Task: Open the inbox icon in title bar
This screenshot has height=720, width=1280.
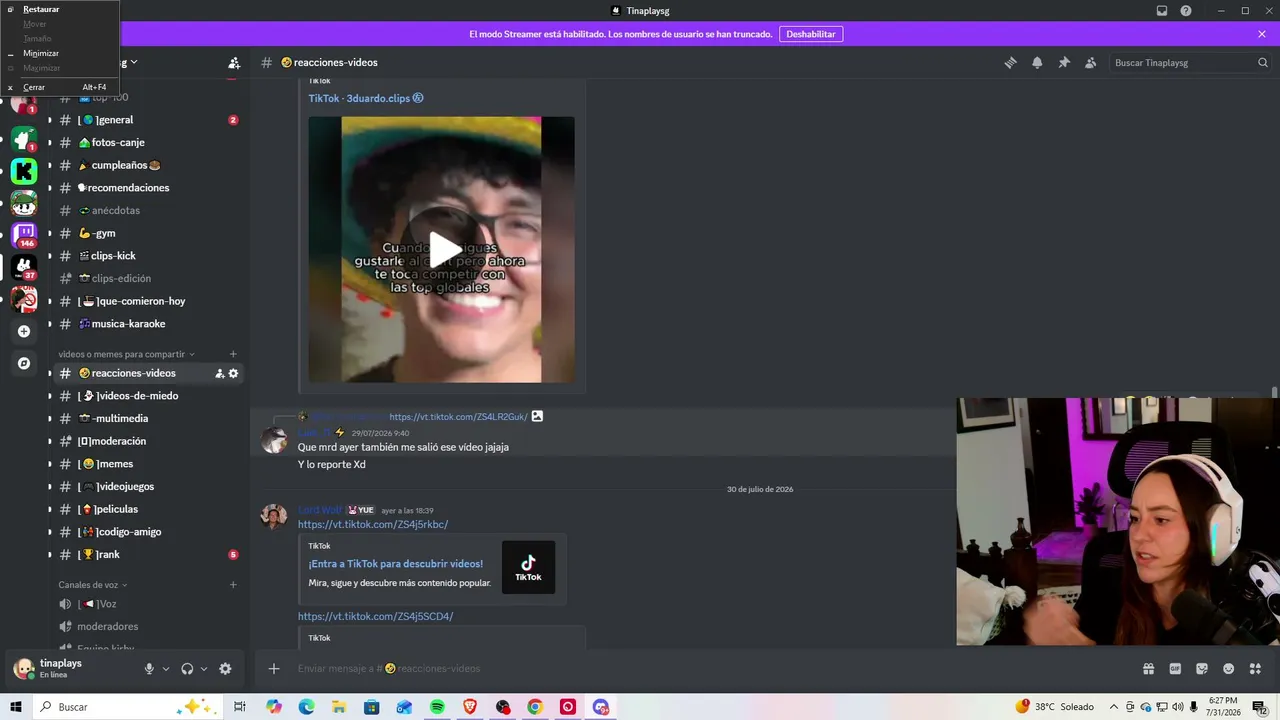Action: (1162, 11)
